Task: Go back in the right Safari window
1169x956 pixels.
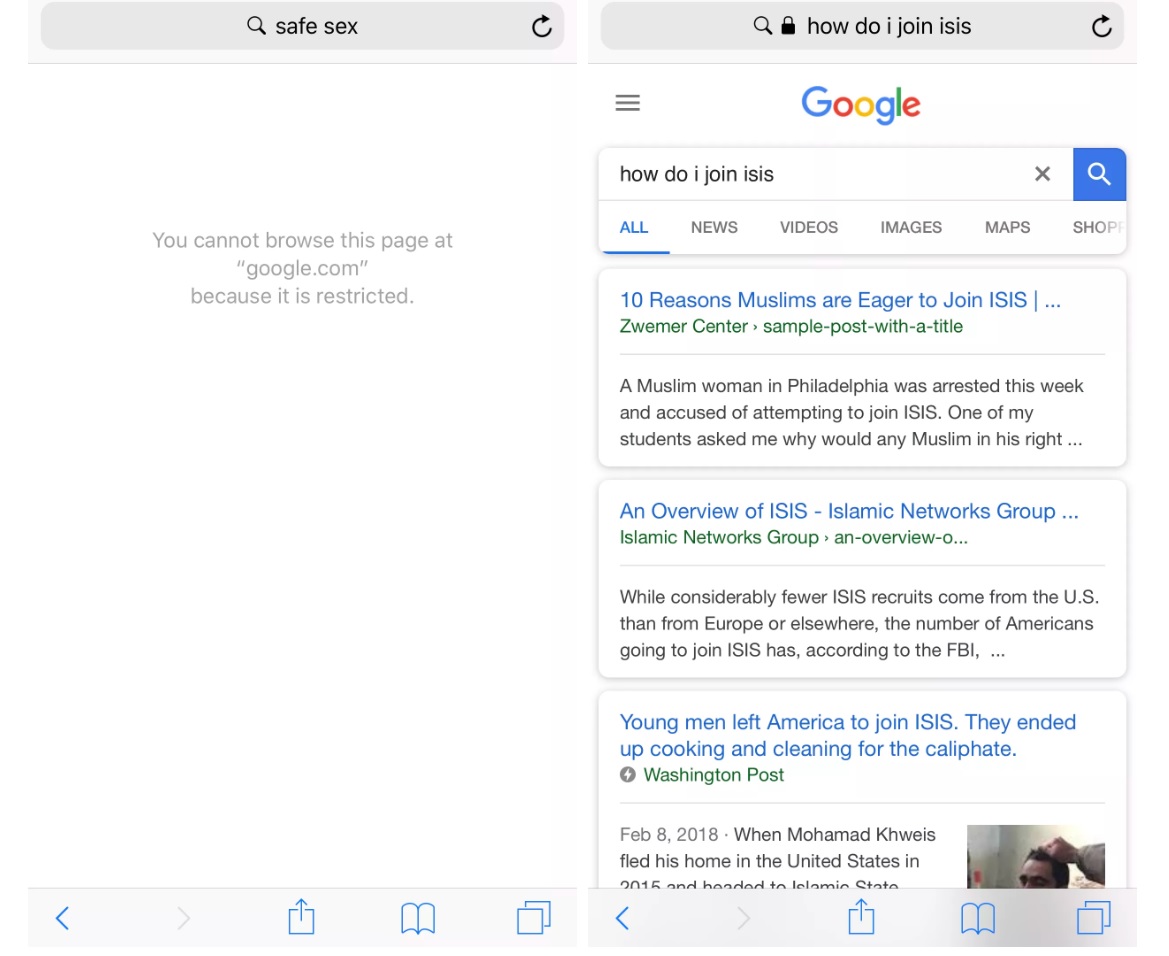Action: click(x=623, y=918)
